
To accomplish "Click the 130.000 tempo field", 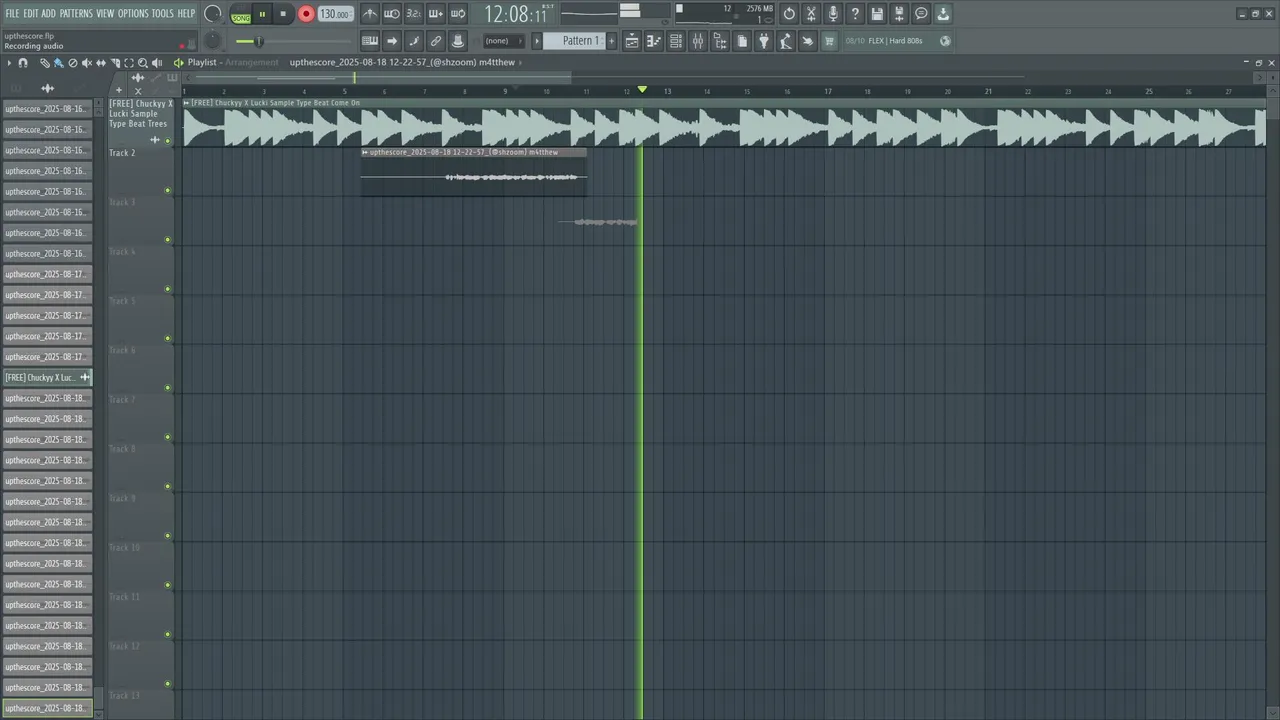I will tap(335, 14).
